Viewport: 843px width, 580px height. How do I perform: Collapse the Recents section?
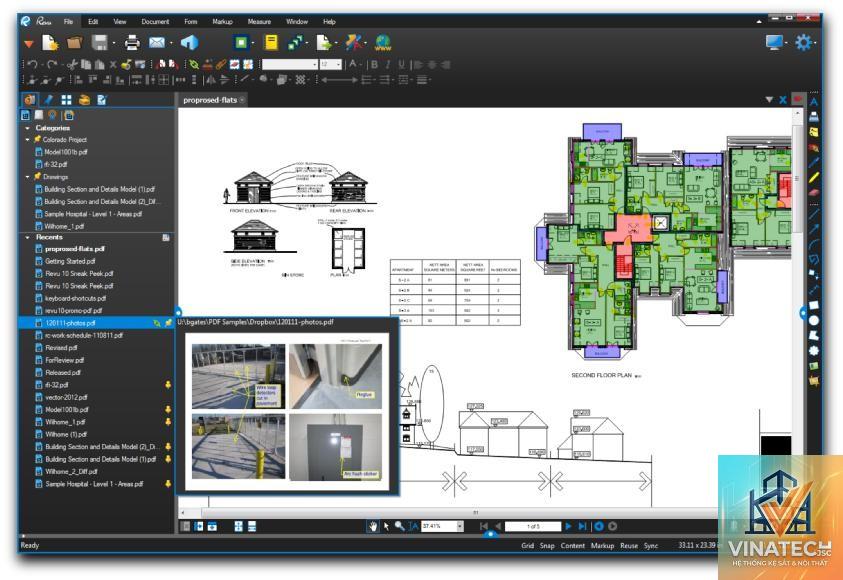click(27, 237)
